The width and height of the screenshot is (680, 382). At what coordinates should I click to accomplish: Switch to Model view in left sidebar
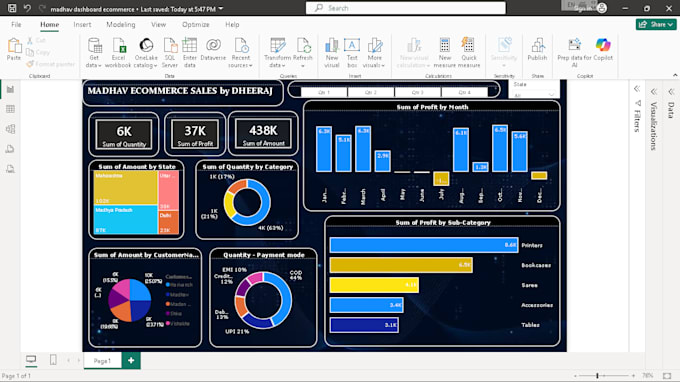[10, 129]
